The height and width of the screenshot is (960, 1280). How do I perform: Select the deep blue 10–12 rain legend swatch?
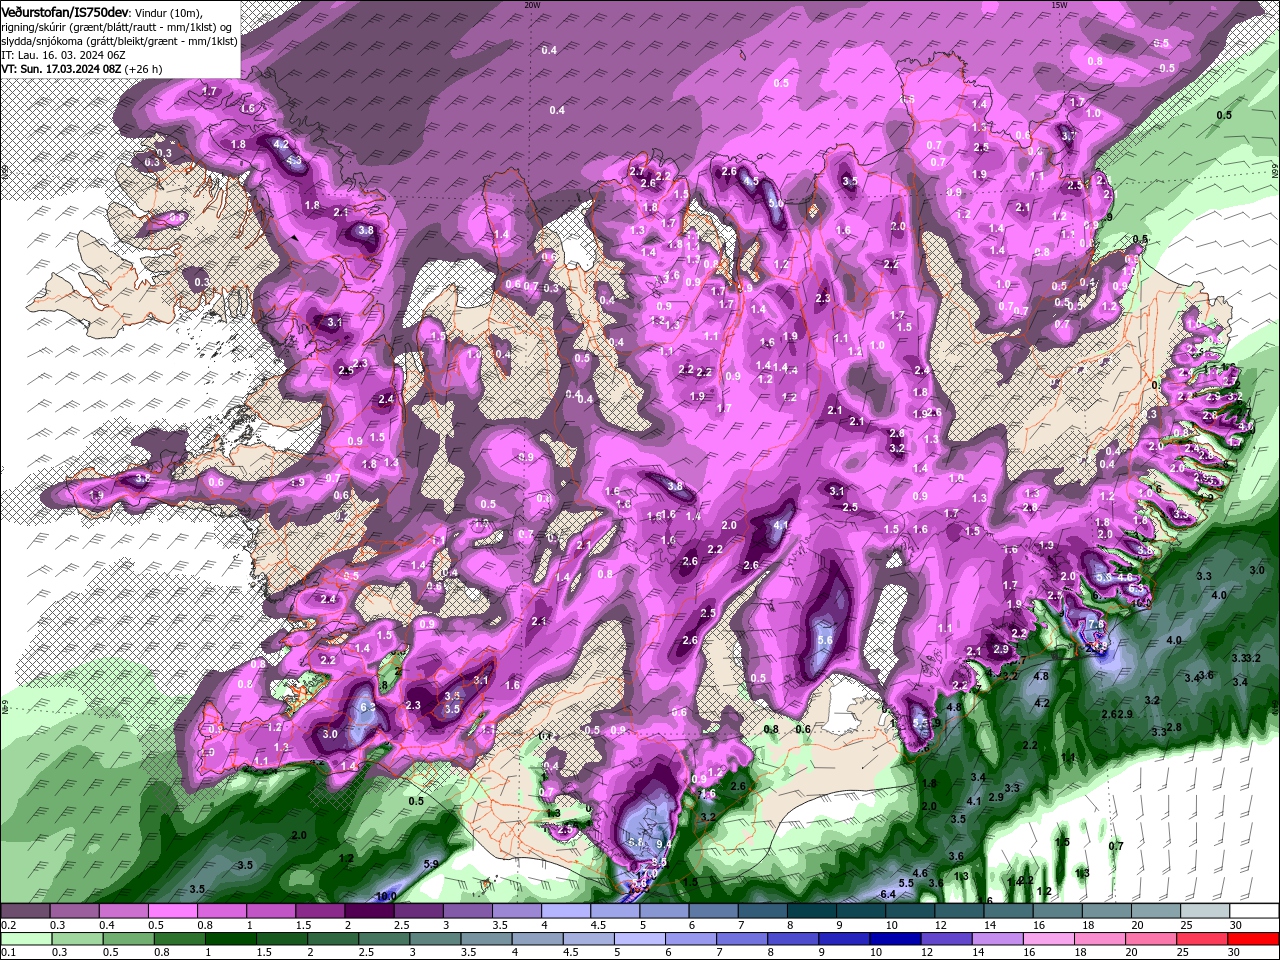pyautogui.click(x=893, y=939)
